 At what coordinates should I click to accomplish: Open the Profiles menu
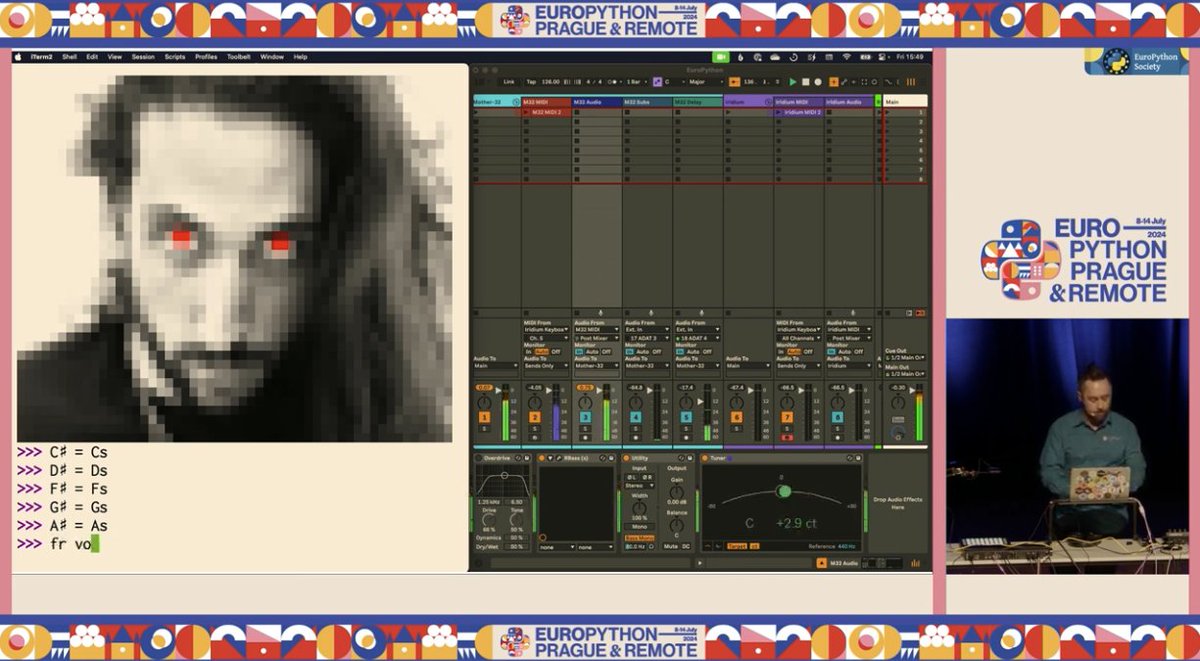click(x=206, y=57)
